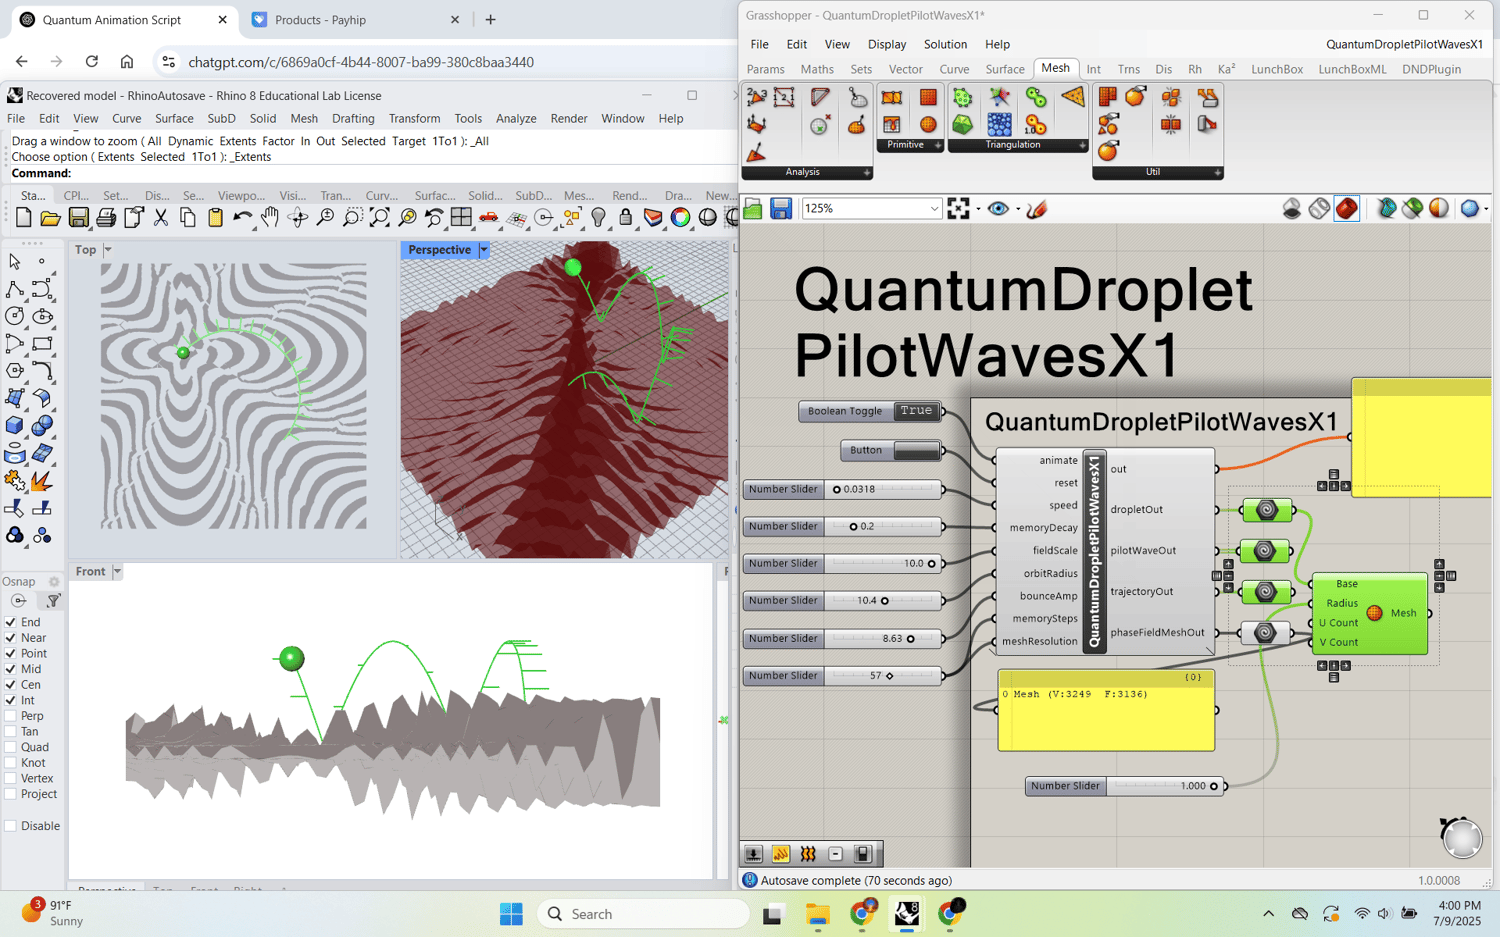Click the Paste clipboard icon in Rhino
This screenshot has width=1500, height=937.
215,218
